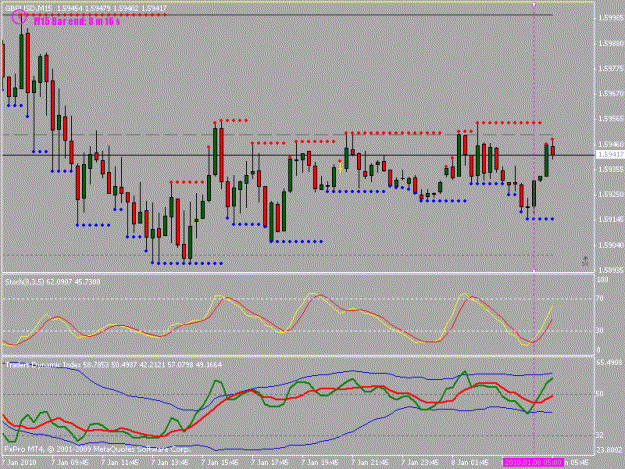Click the white handle at the bottom of the magenta vertical line
625x469 pixels.
coord(534,271)
